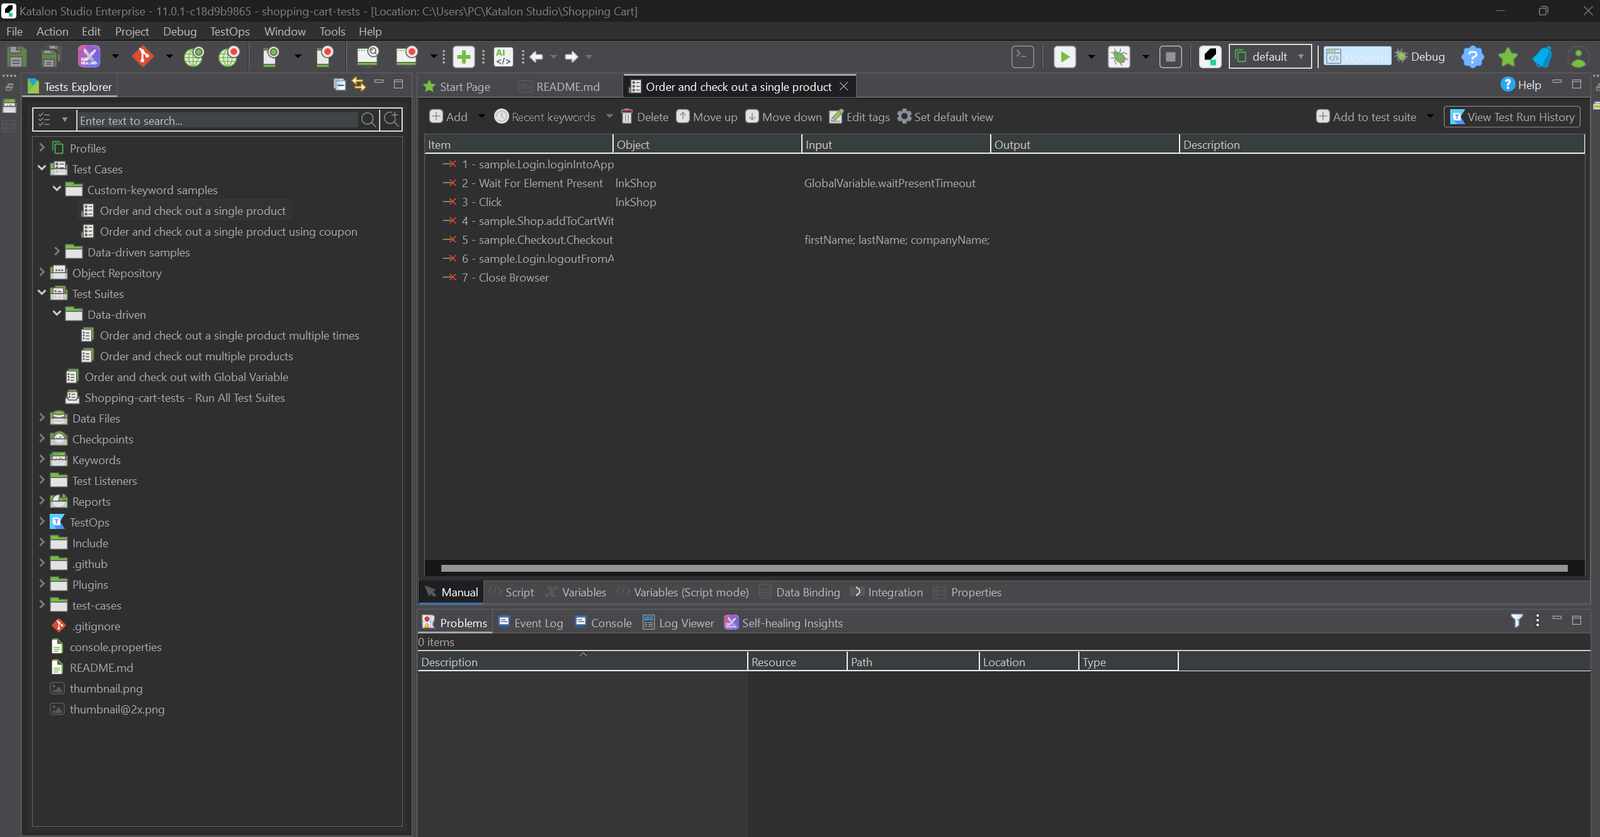Open the Self-healing purple toolbar icon
This screenshot has width=1600, height=837.
click(x=89, y=57)
